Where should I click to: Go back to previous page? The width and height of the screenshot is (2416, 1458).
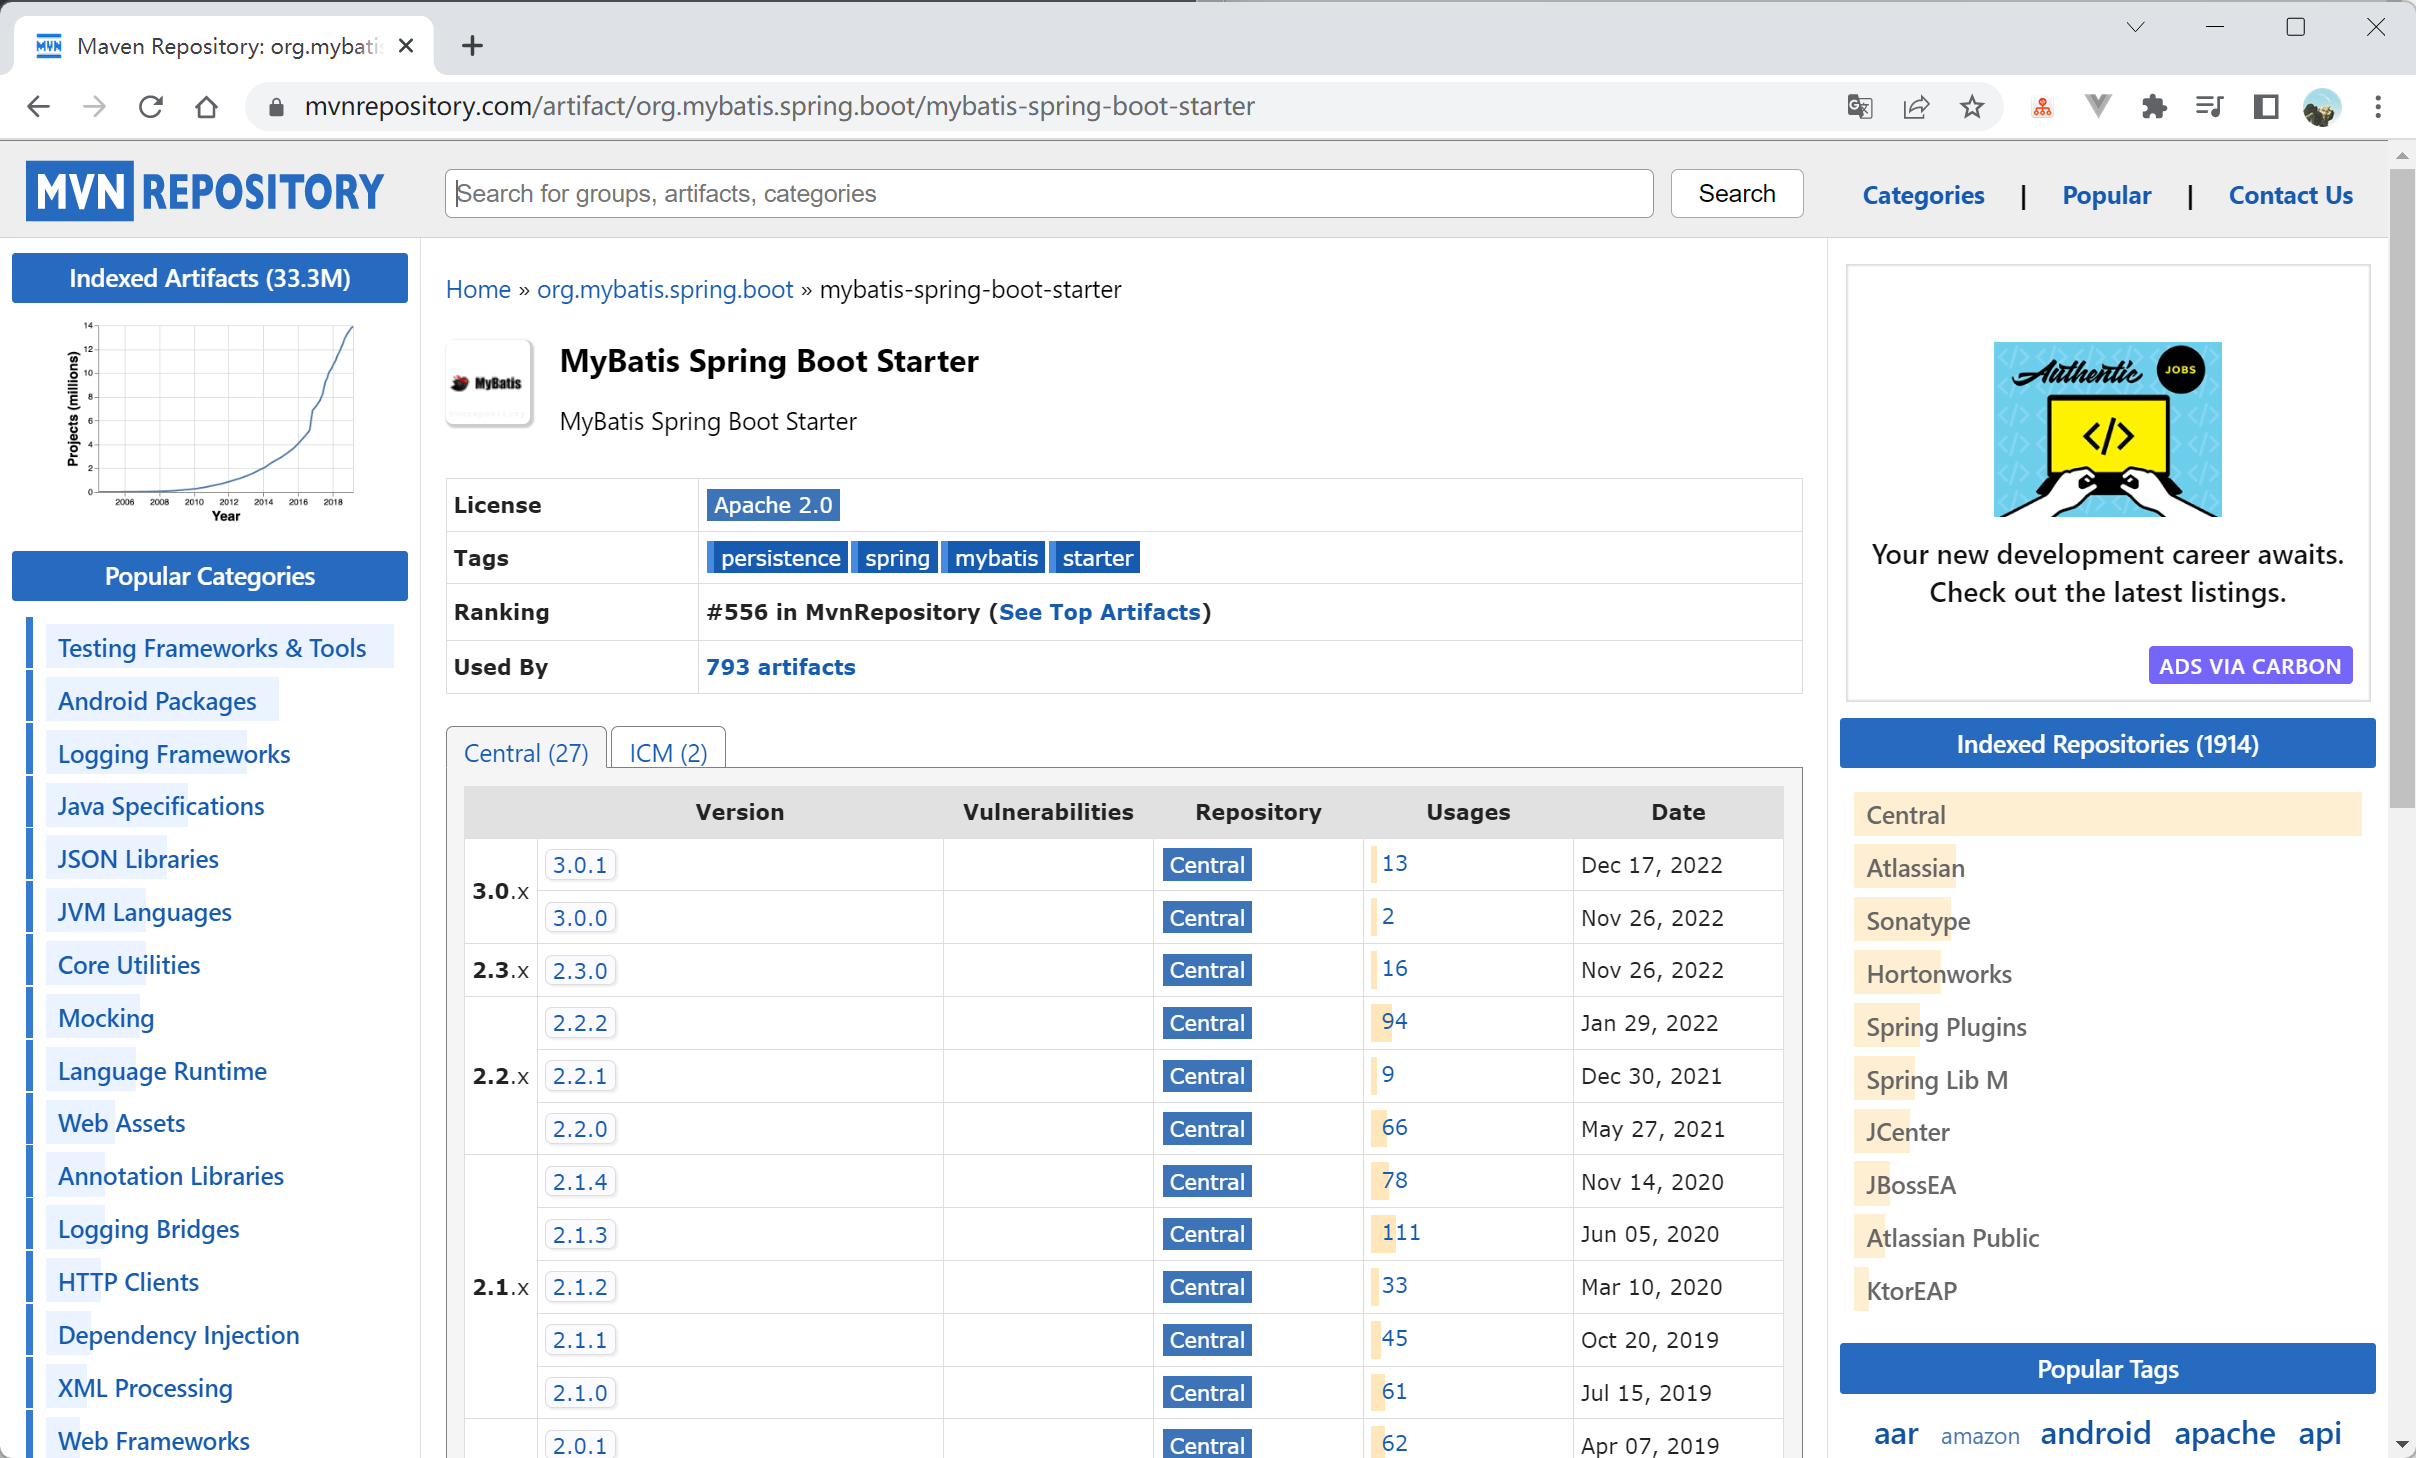(38, 106)
